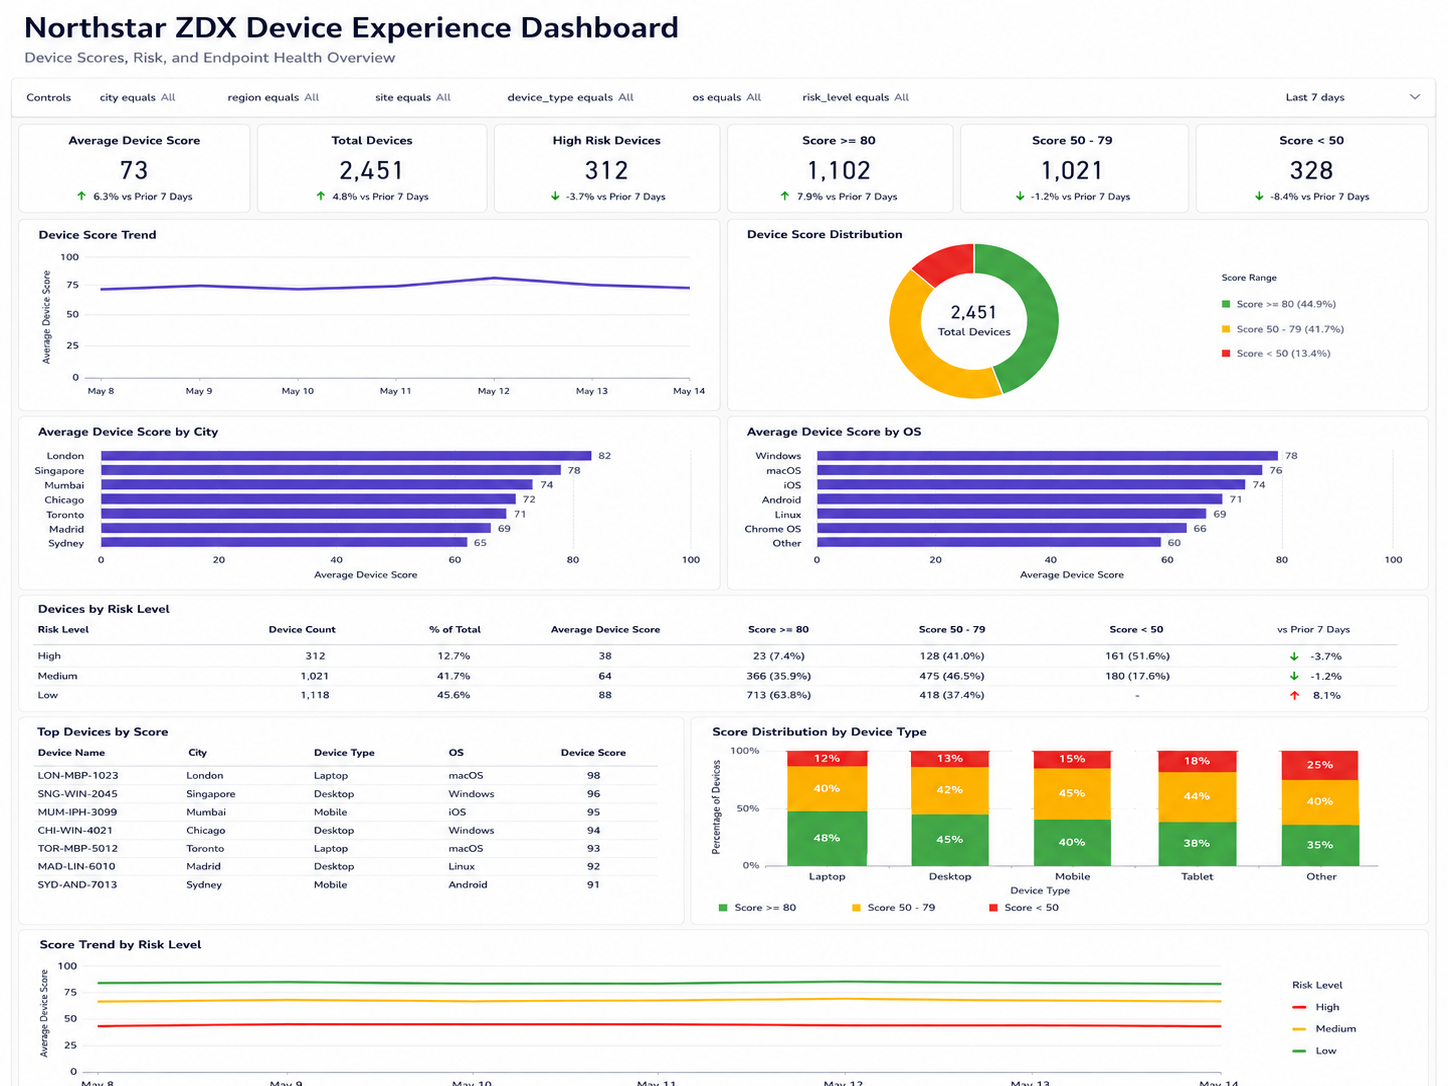This screenshot has width=1448, height=1086.
Task: Select the High Risk Devices value 312
Action: (607, 171)
